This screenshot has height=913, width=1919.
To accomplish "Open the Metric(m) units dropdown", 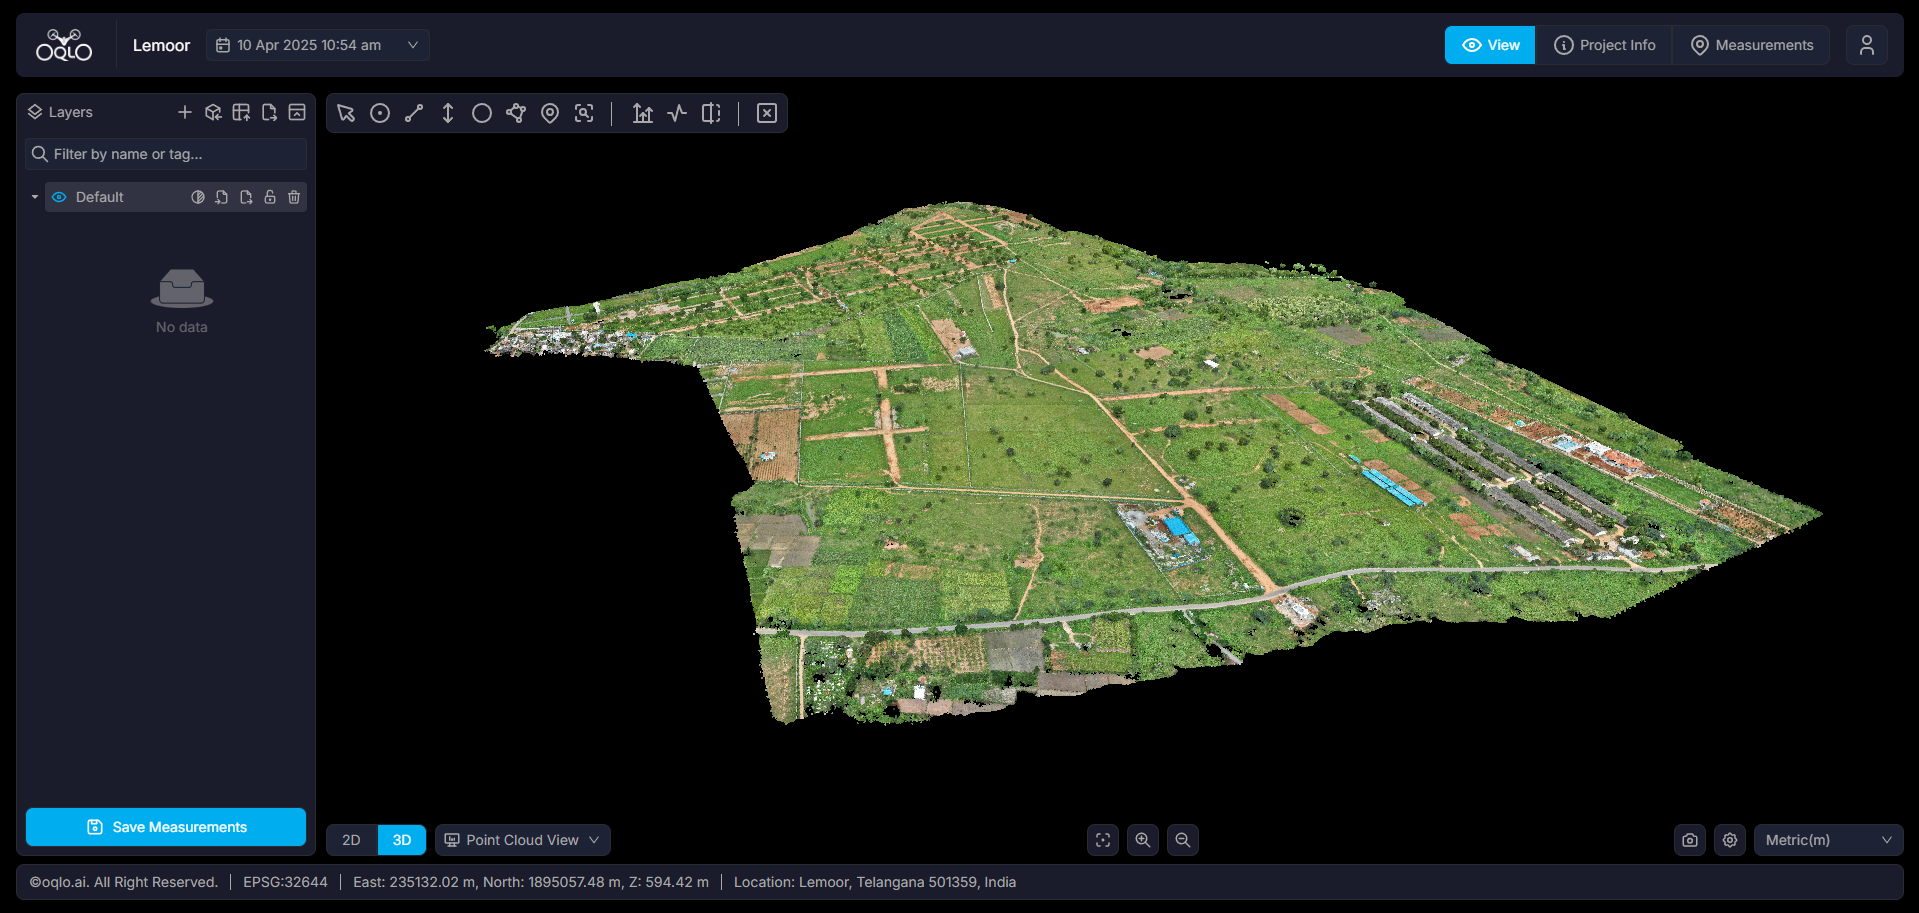I will point(1829,840).
